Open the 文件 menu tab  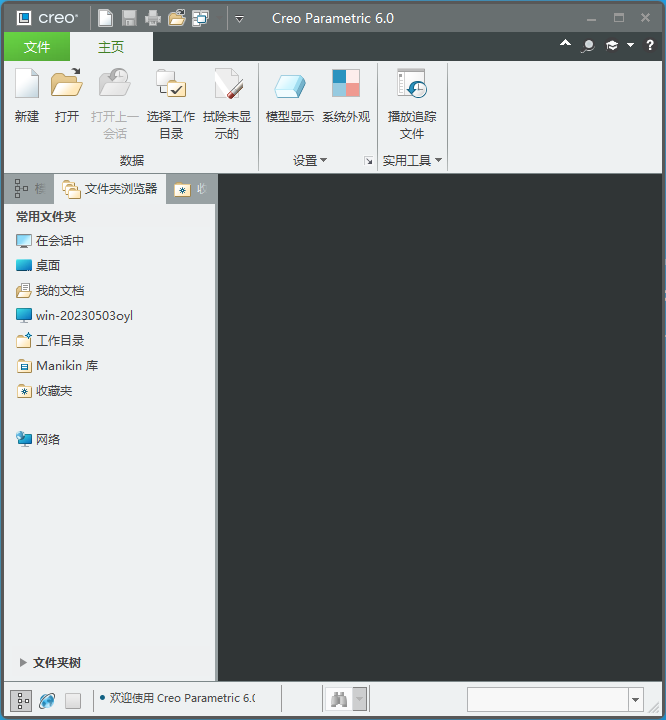pyautogui.click(x=37, y=46)
